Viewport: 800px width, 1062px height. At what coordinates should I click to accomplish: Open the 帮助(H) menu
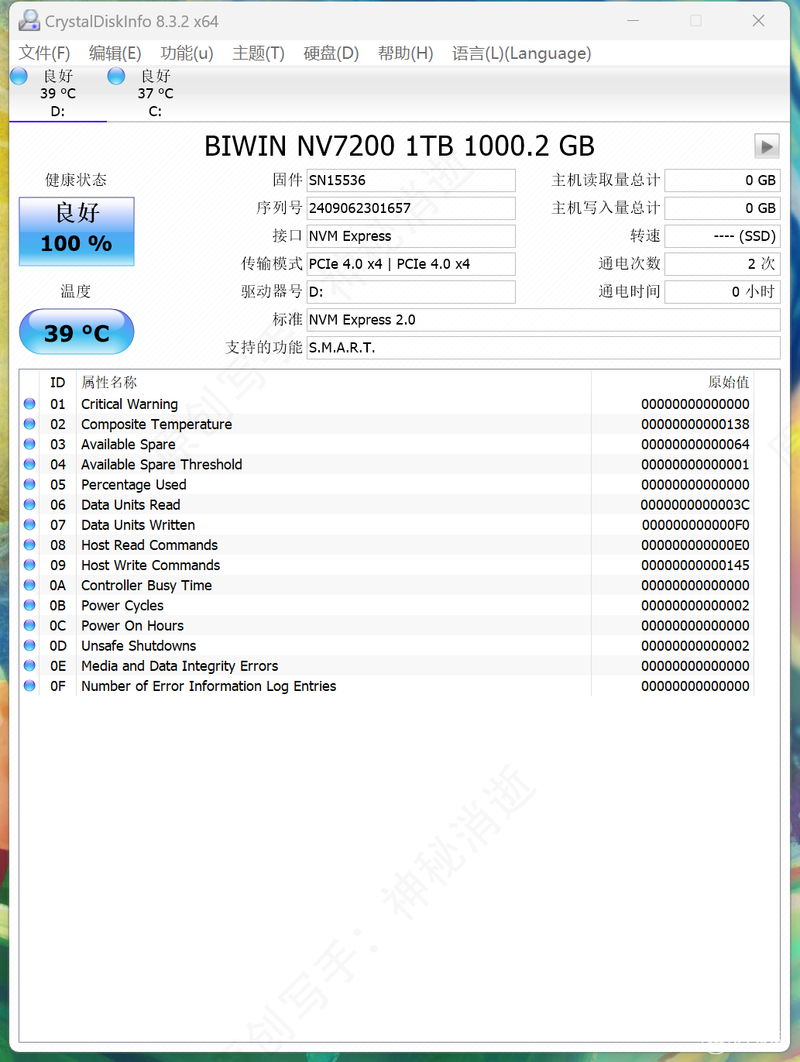pyautogui.click(x=405, y=53)
